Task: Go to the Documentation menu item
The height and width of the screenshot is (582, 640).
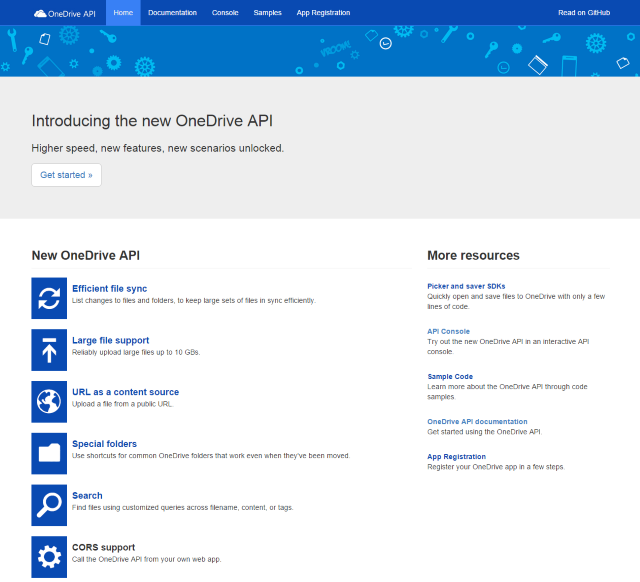Action: pyautogui.click(x=172, y=13)
